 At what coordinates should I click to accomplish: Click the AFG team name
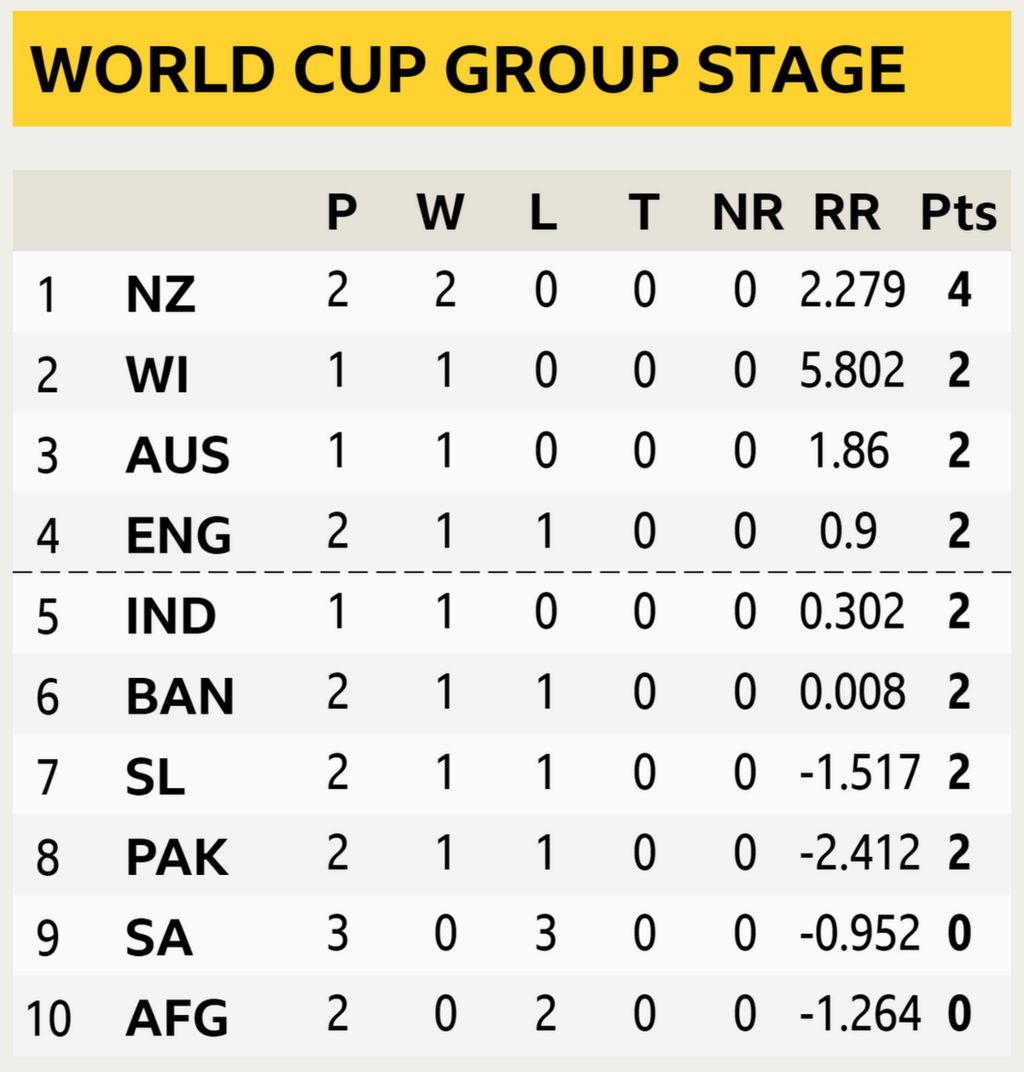177,1018
